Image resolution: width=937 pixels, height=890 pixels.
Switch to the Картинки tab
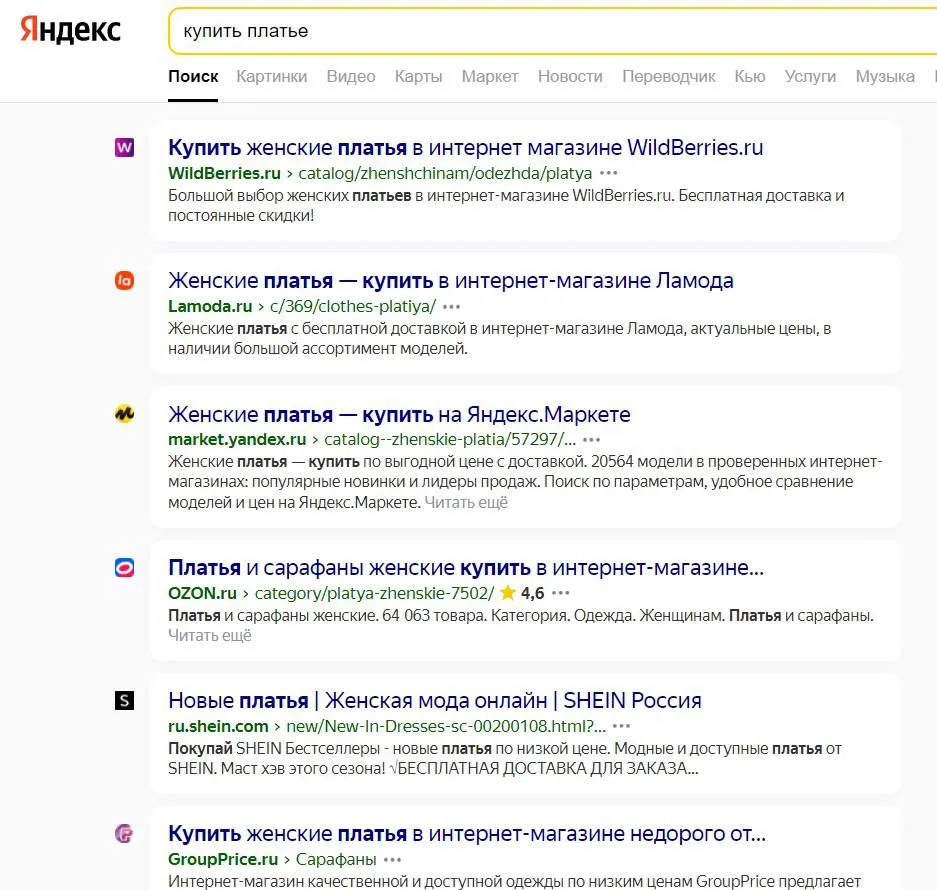[271, 76]
